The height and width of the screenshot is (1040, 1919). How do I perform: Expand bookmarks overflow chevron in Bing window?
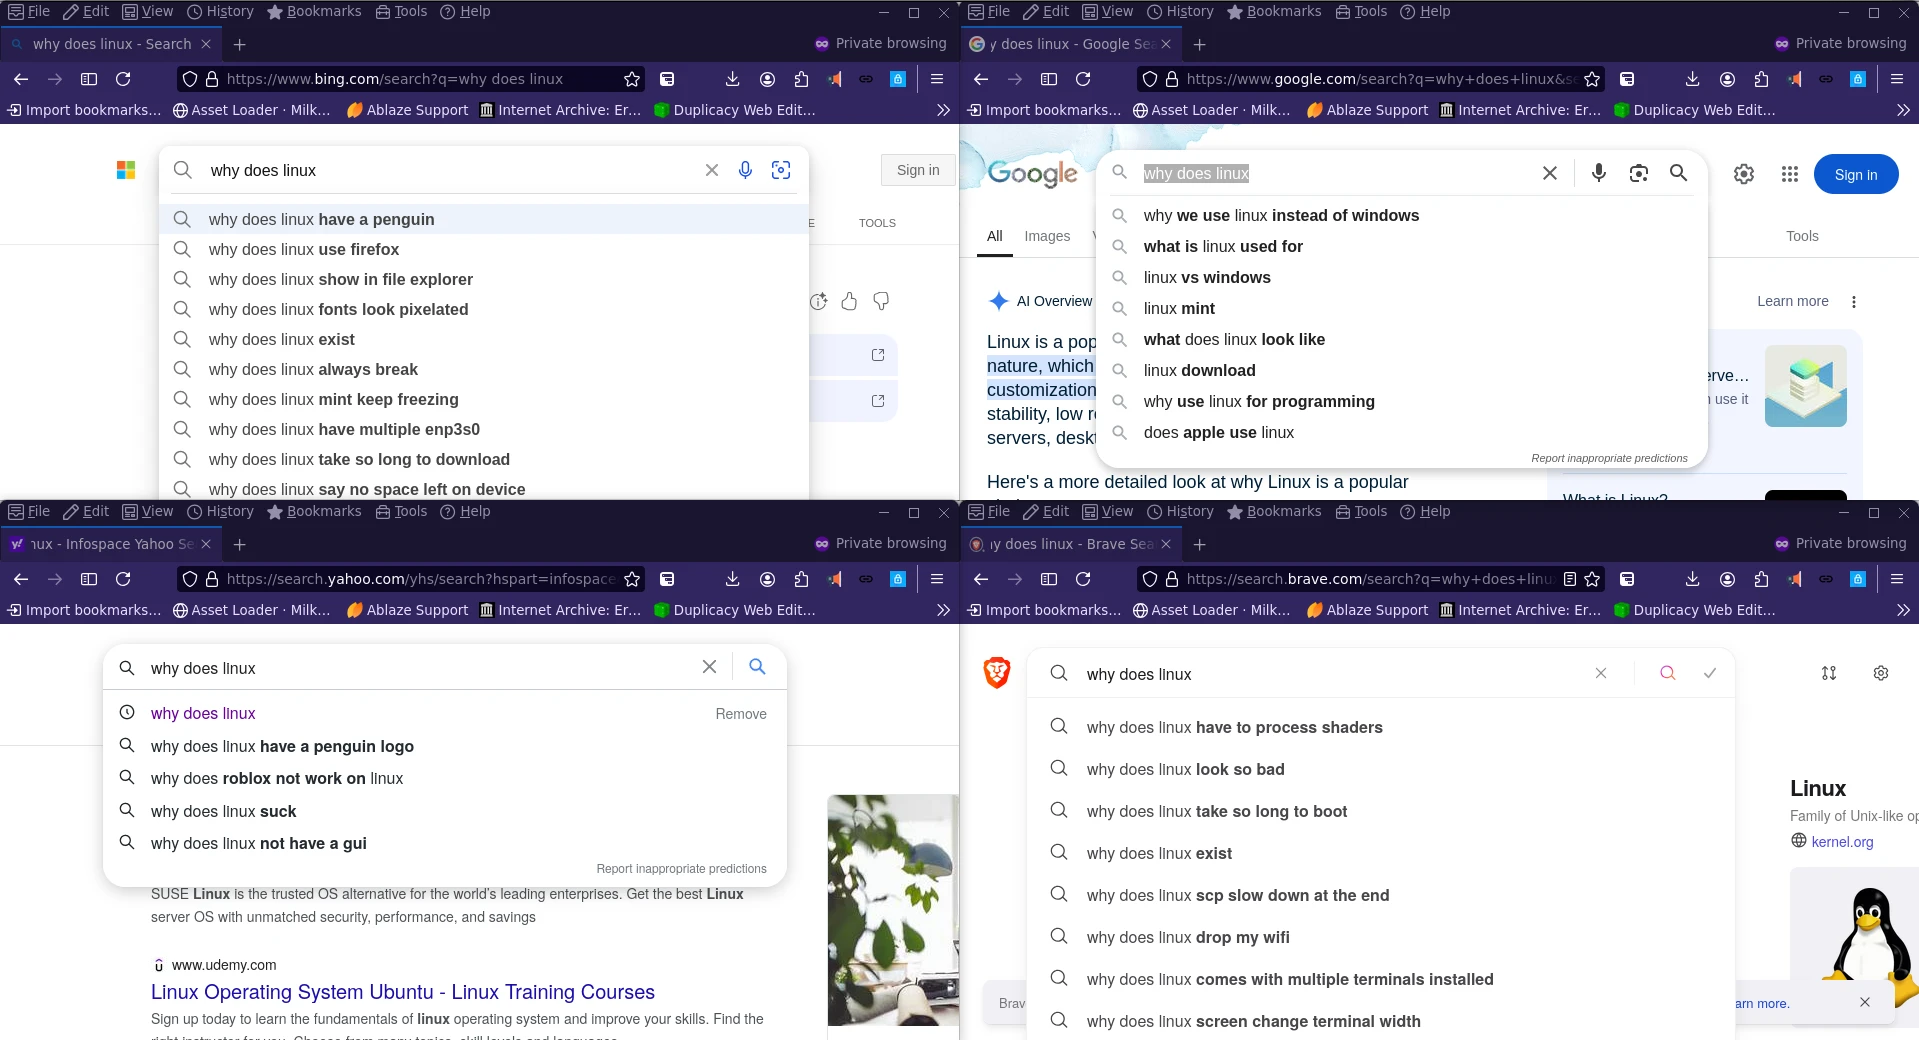tap(943, 110)
